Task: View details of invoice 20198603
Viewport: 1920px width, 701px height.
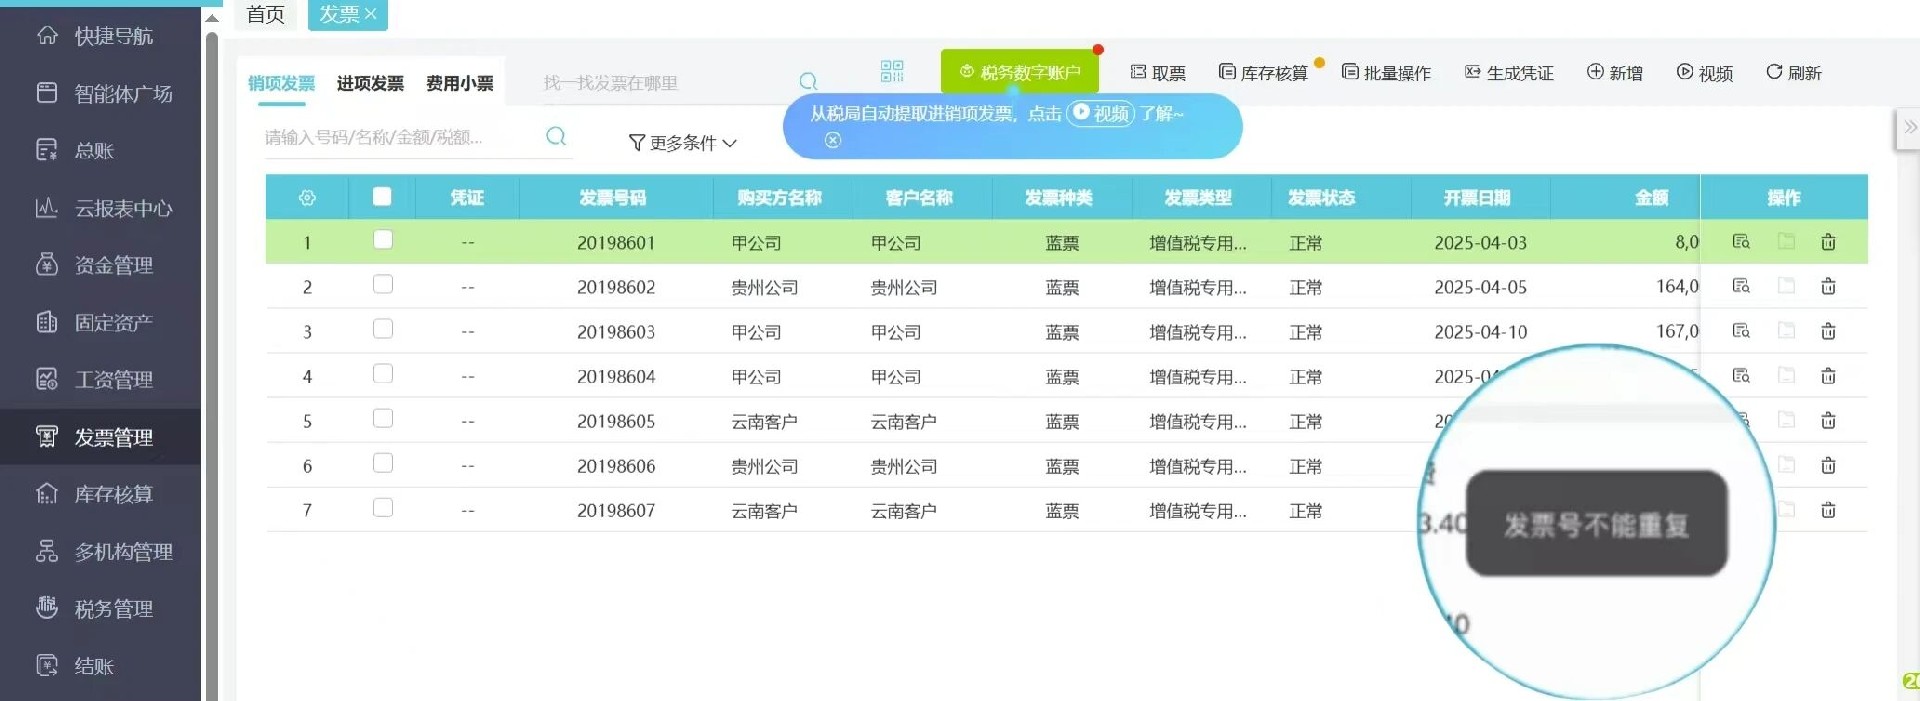Action: click(1741, 331)
